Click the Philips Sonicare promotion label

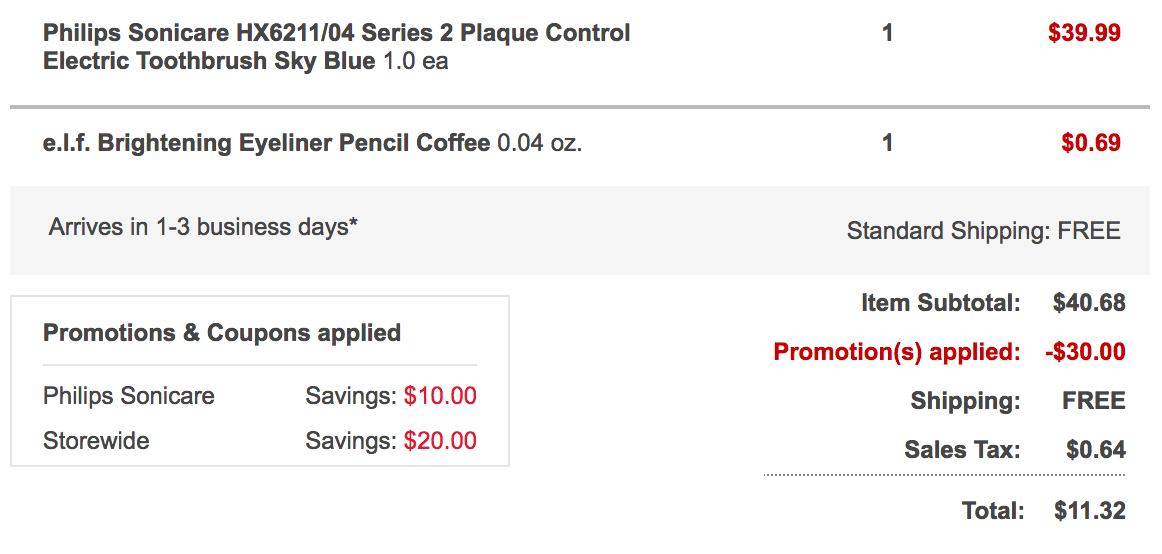point(129,396)
